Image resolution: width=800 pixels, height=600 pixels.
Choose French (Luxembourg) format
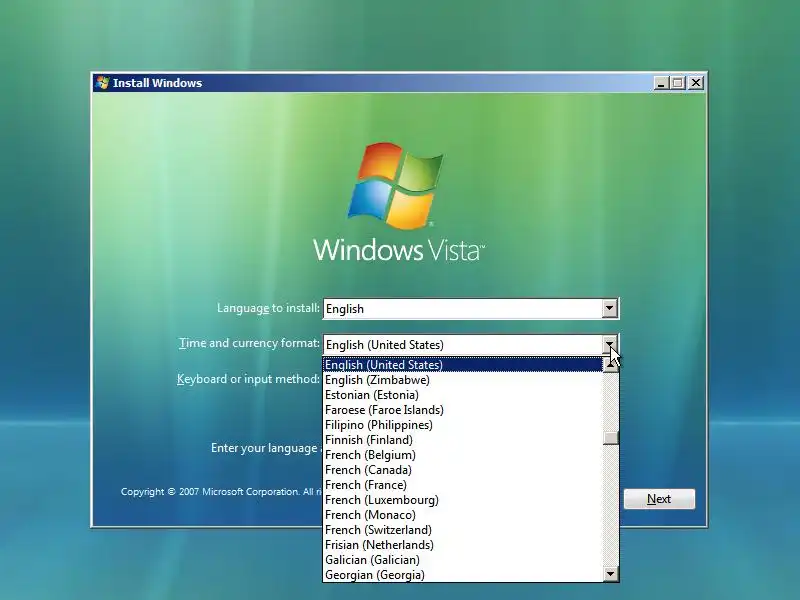tap(463, 500)
